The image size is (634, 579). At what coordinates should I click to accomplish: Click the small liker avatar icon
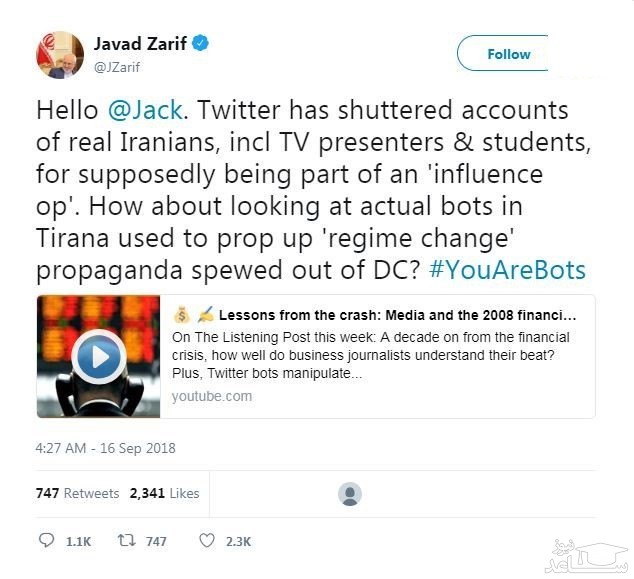click(349, 493)
